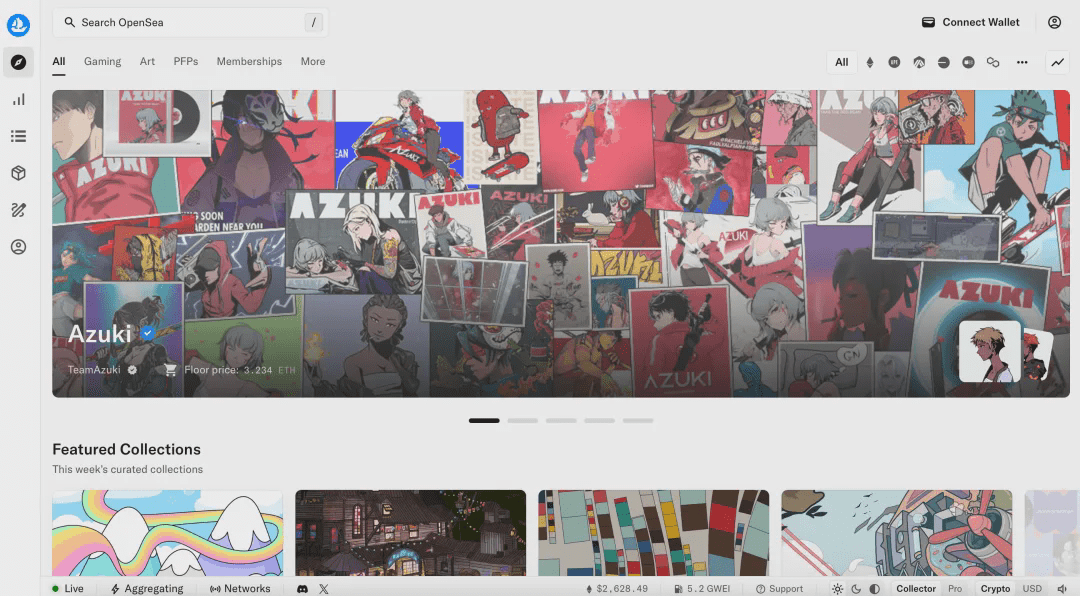The width and height of the screenshot is (1080, 596).
Task: Filter by Blast chain icon
Action: (968, 62)
